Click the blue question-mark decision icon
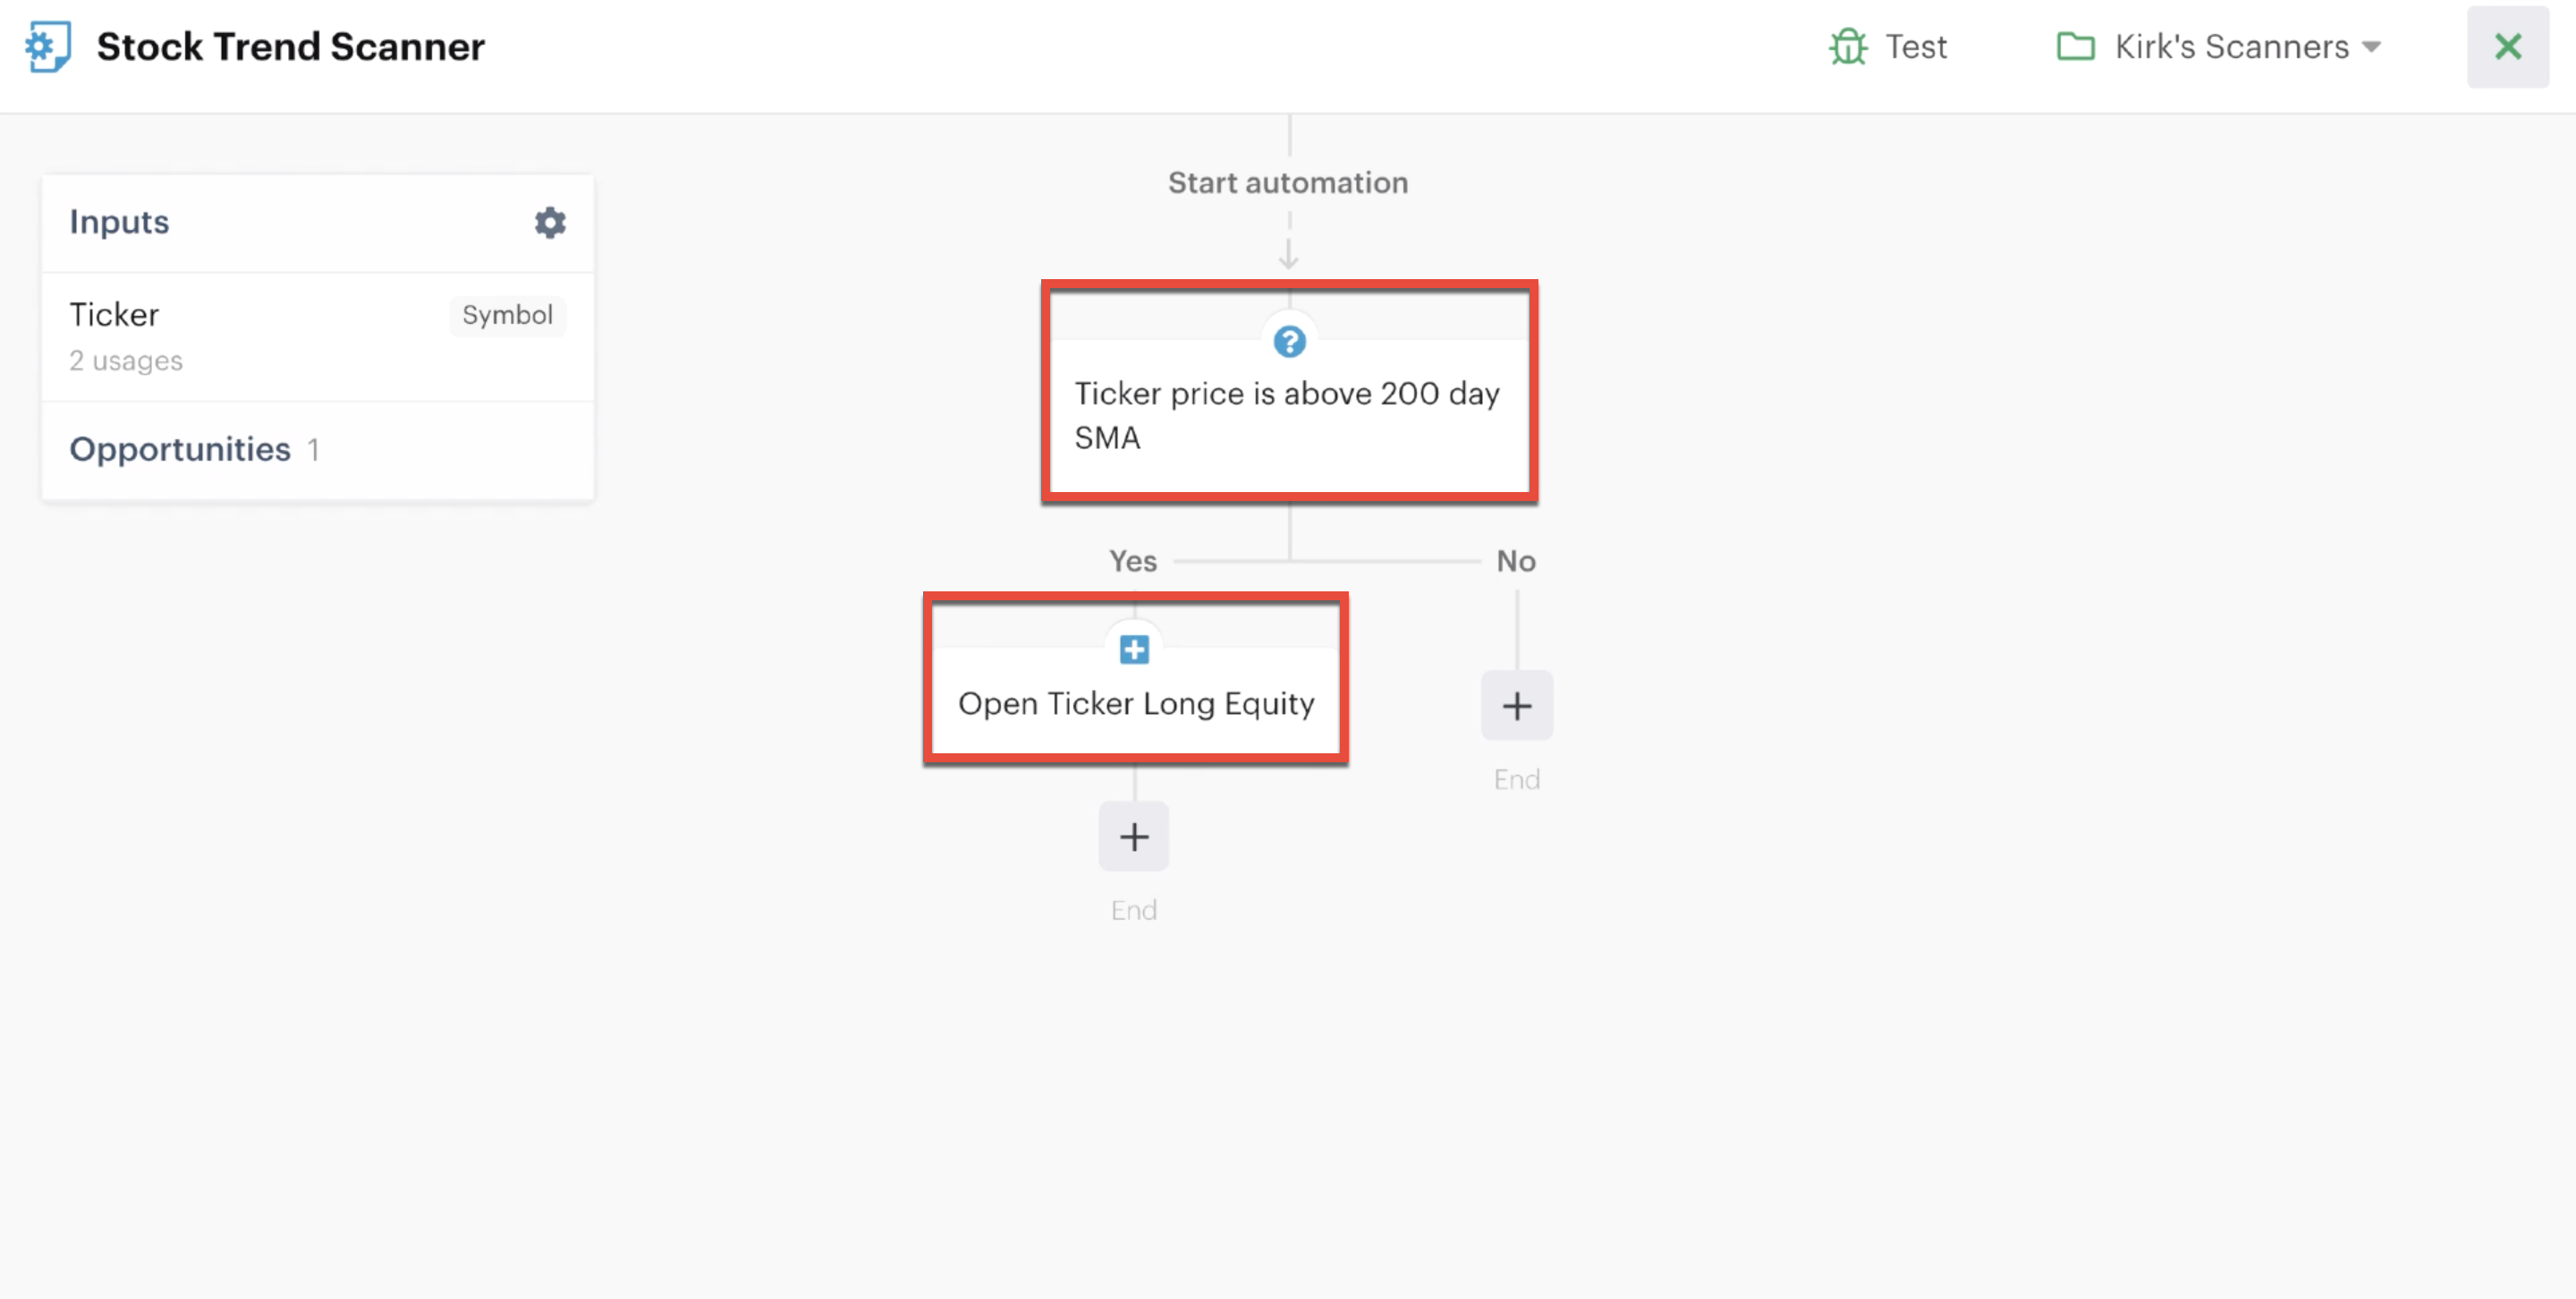The image size is (2576, 1299). tap(1289, 342)
